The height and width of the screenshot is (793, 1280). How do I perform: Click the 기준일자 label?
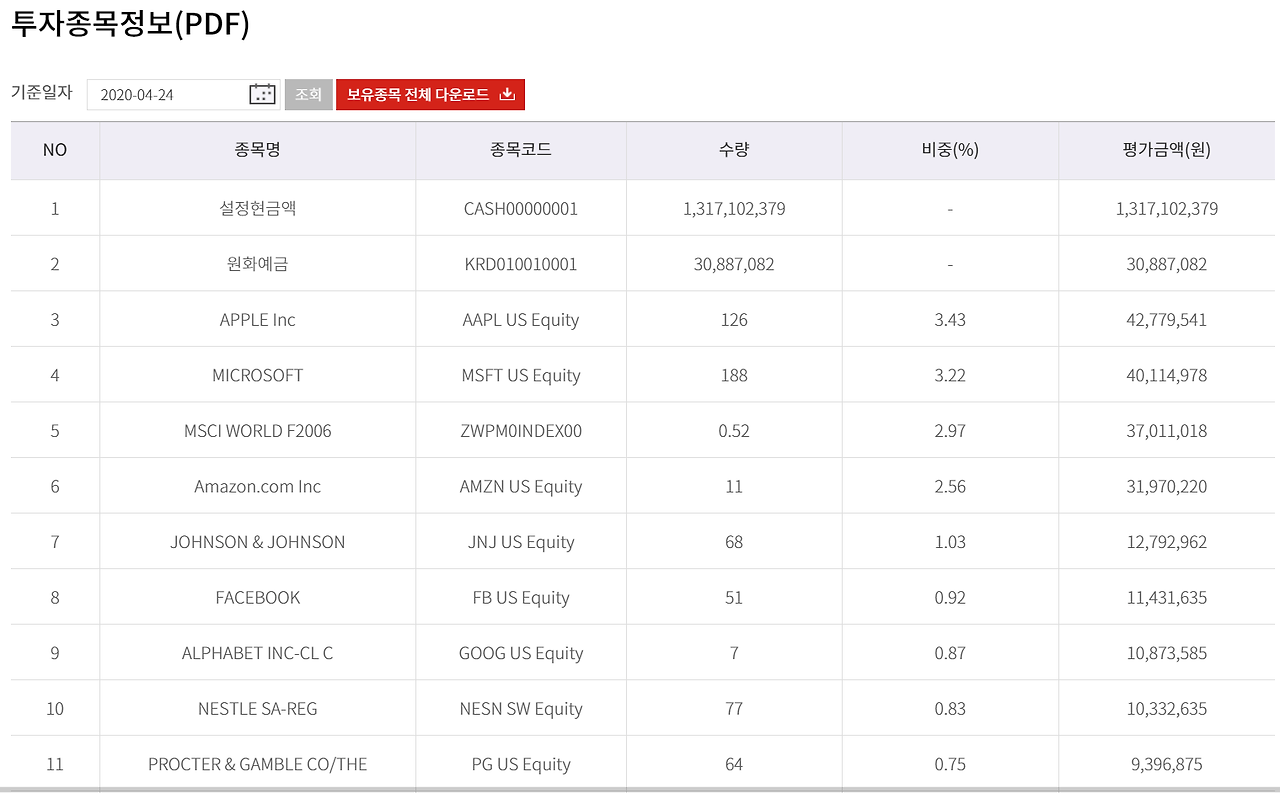(x=42, y=92)
